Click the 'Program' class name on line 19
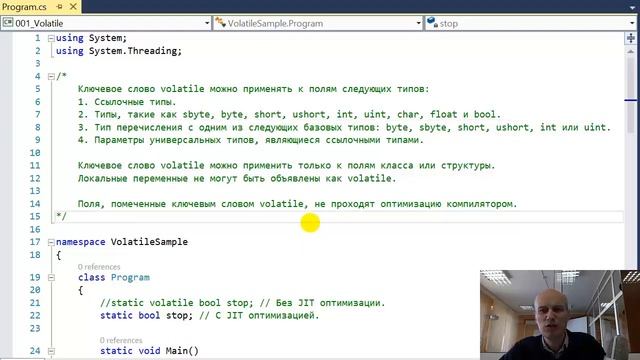Screen dimensions: 640x360 click(x=130, y=278)
